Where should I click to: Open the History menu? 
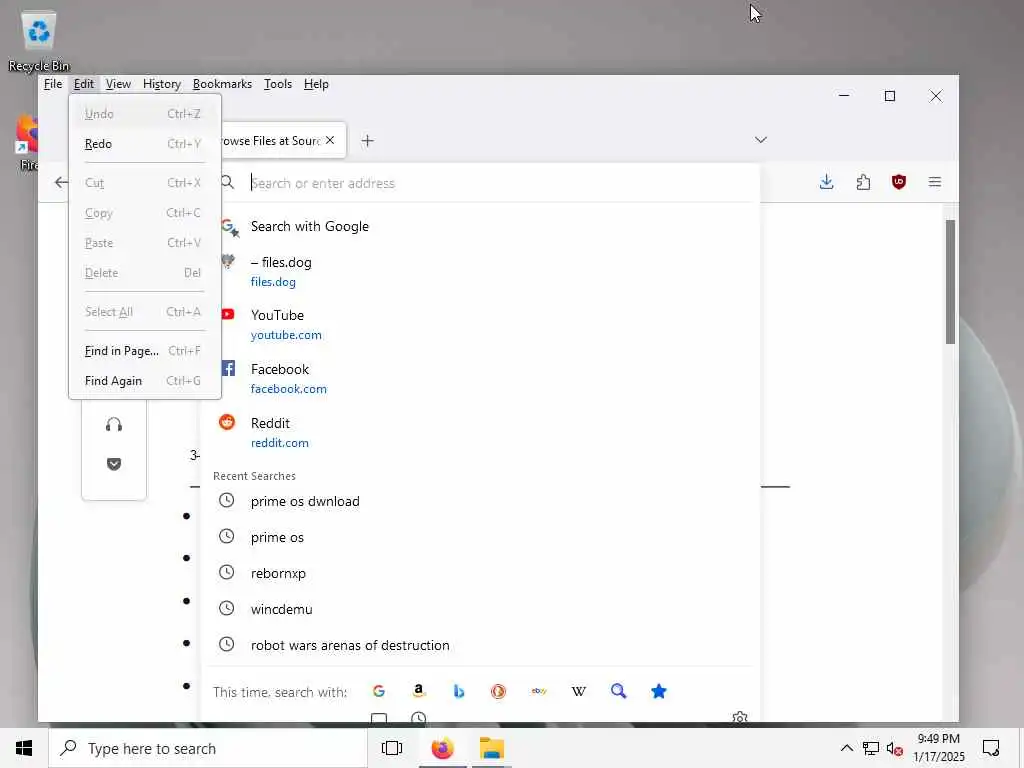pos(162,84)
